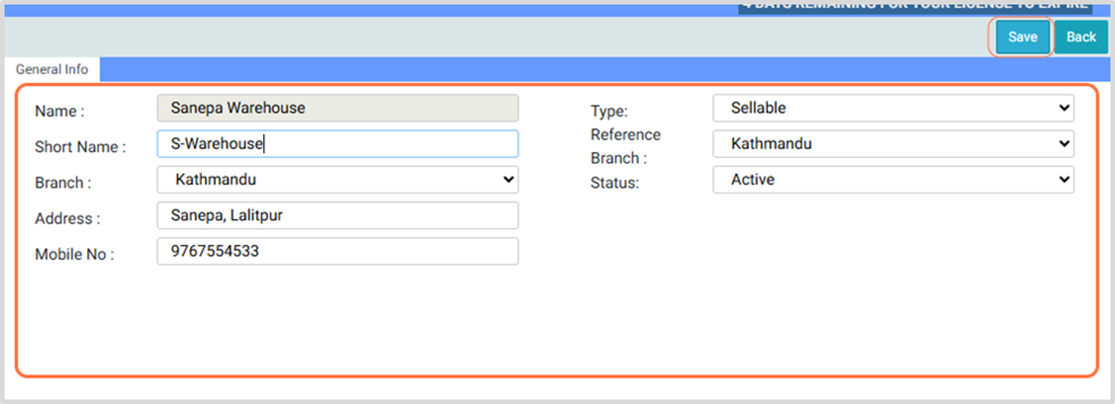Switch to the General Info tab
1115x404 pixels.
point(52,70)
